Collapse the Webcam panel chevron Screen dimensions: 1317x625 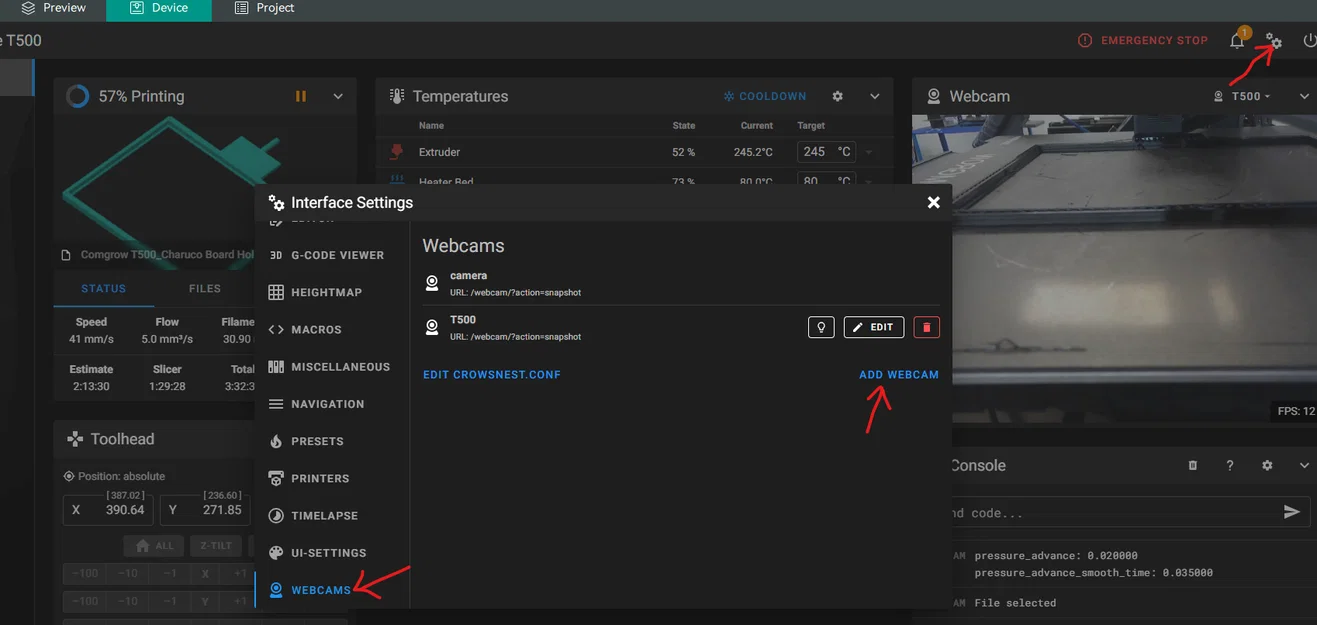point(1305,96)
